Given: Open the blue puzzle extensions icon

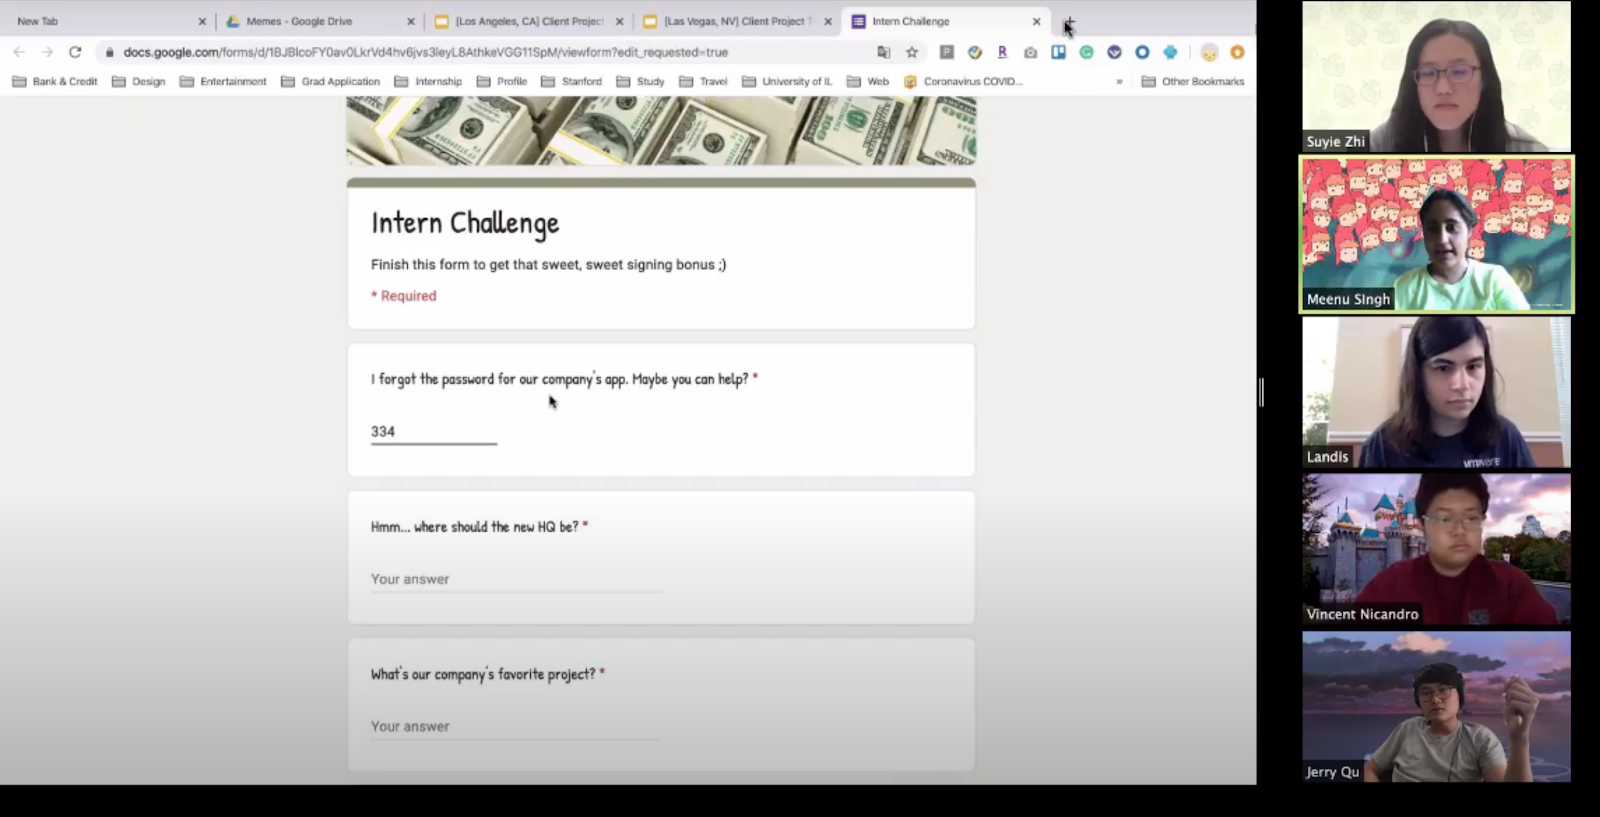Looking at the screenshot, I should pyautogui.click(x=1170, y=52).
